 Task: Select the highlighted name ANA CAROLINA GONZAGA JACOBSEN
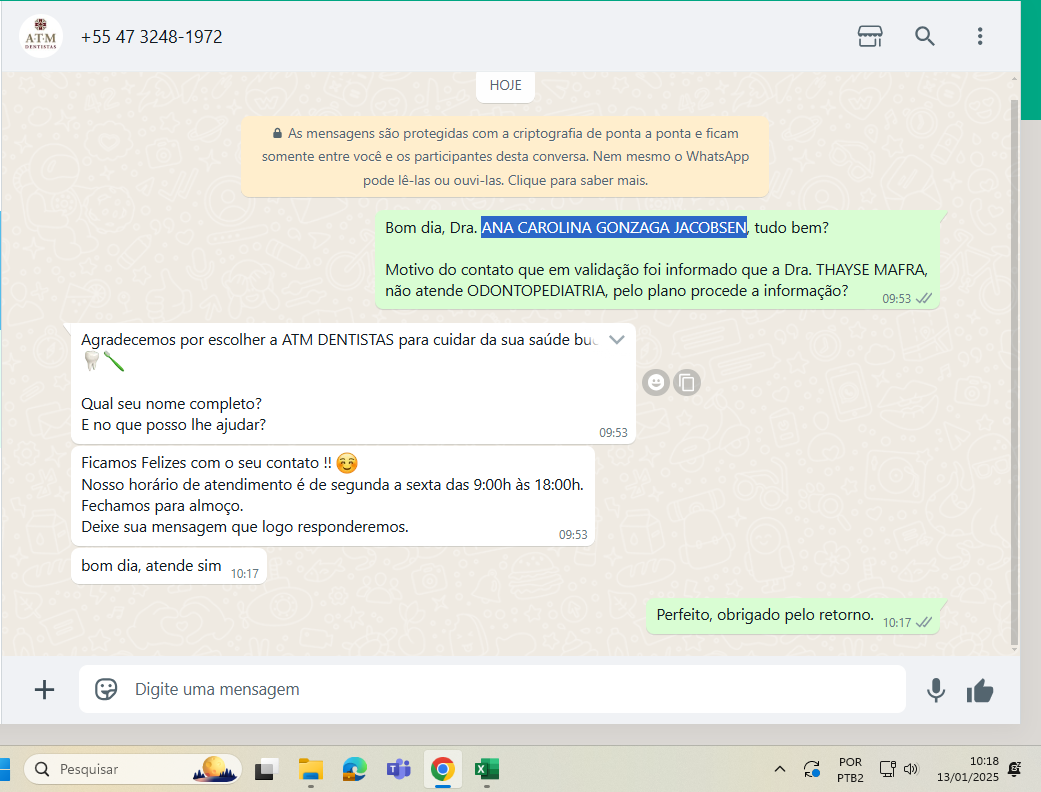(614, 228)
